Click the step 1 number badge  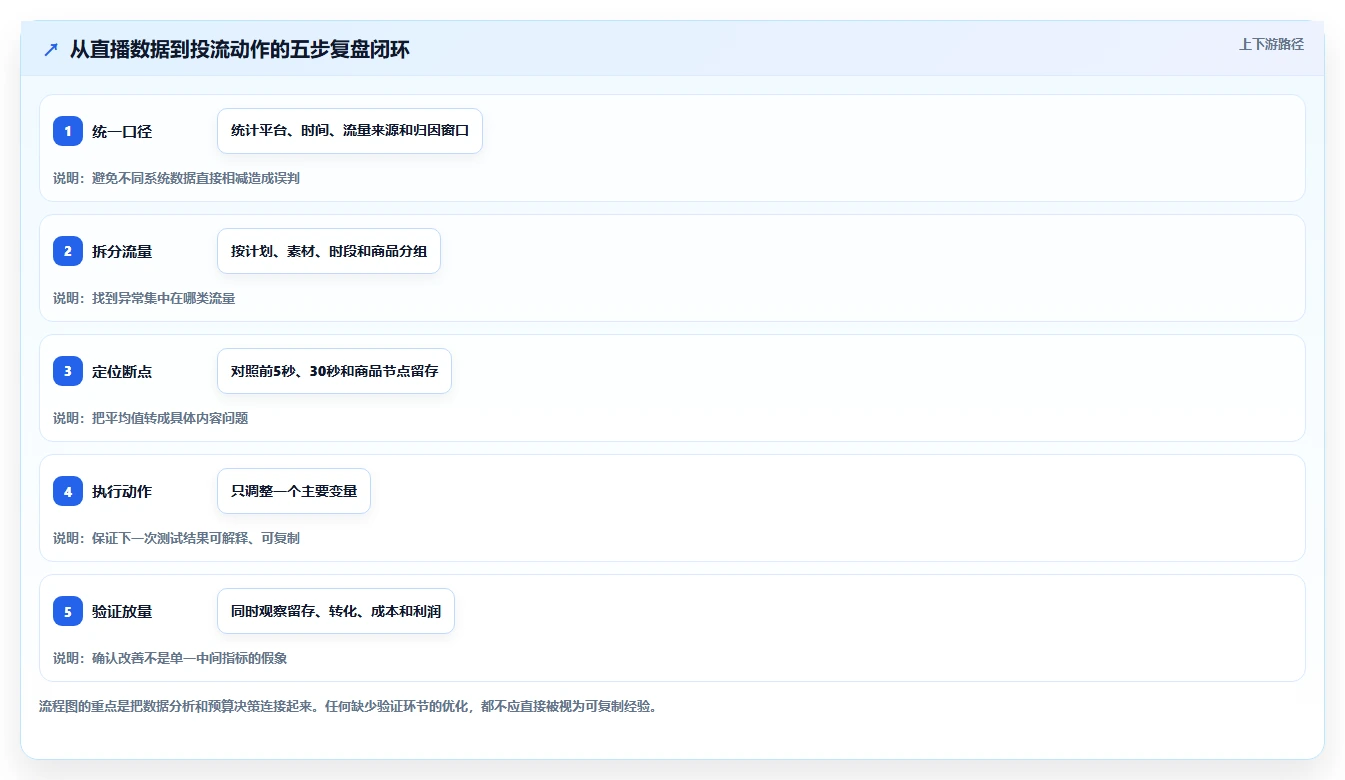pyautogui.click(x=68, y=131)
